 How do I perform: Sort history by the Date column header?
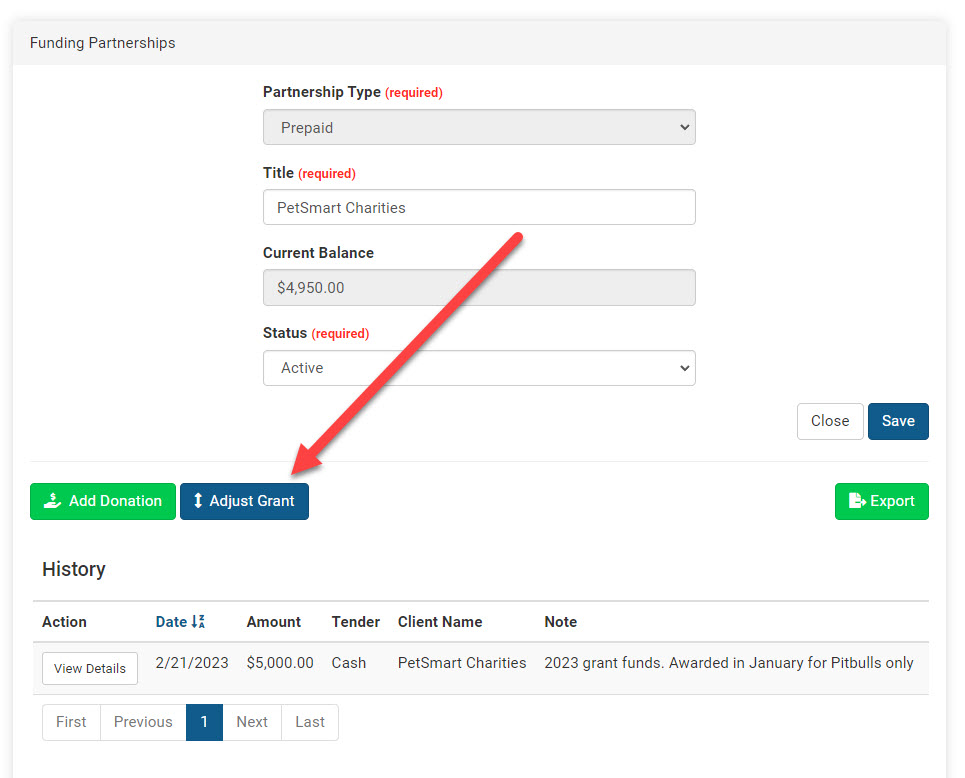point(171,622)
